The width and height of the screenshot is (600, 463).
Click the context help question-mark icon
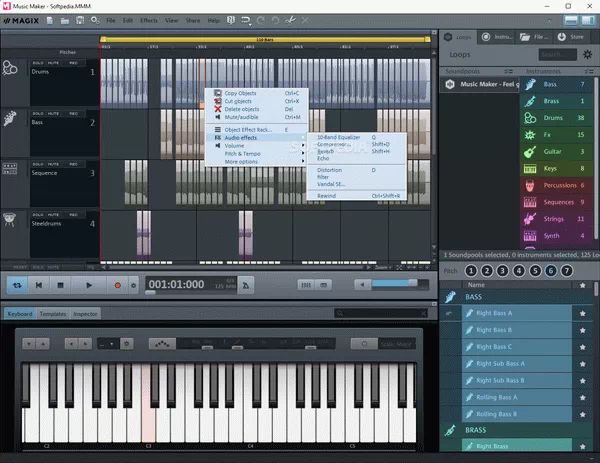231,20
